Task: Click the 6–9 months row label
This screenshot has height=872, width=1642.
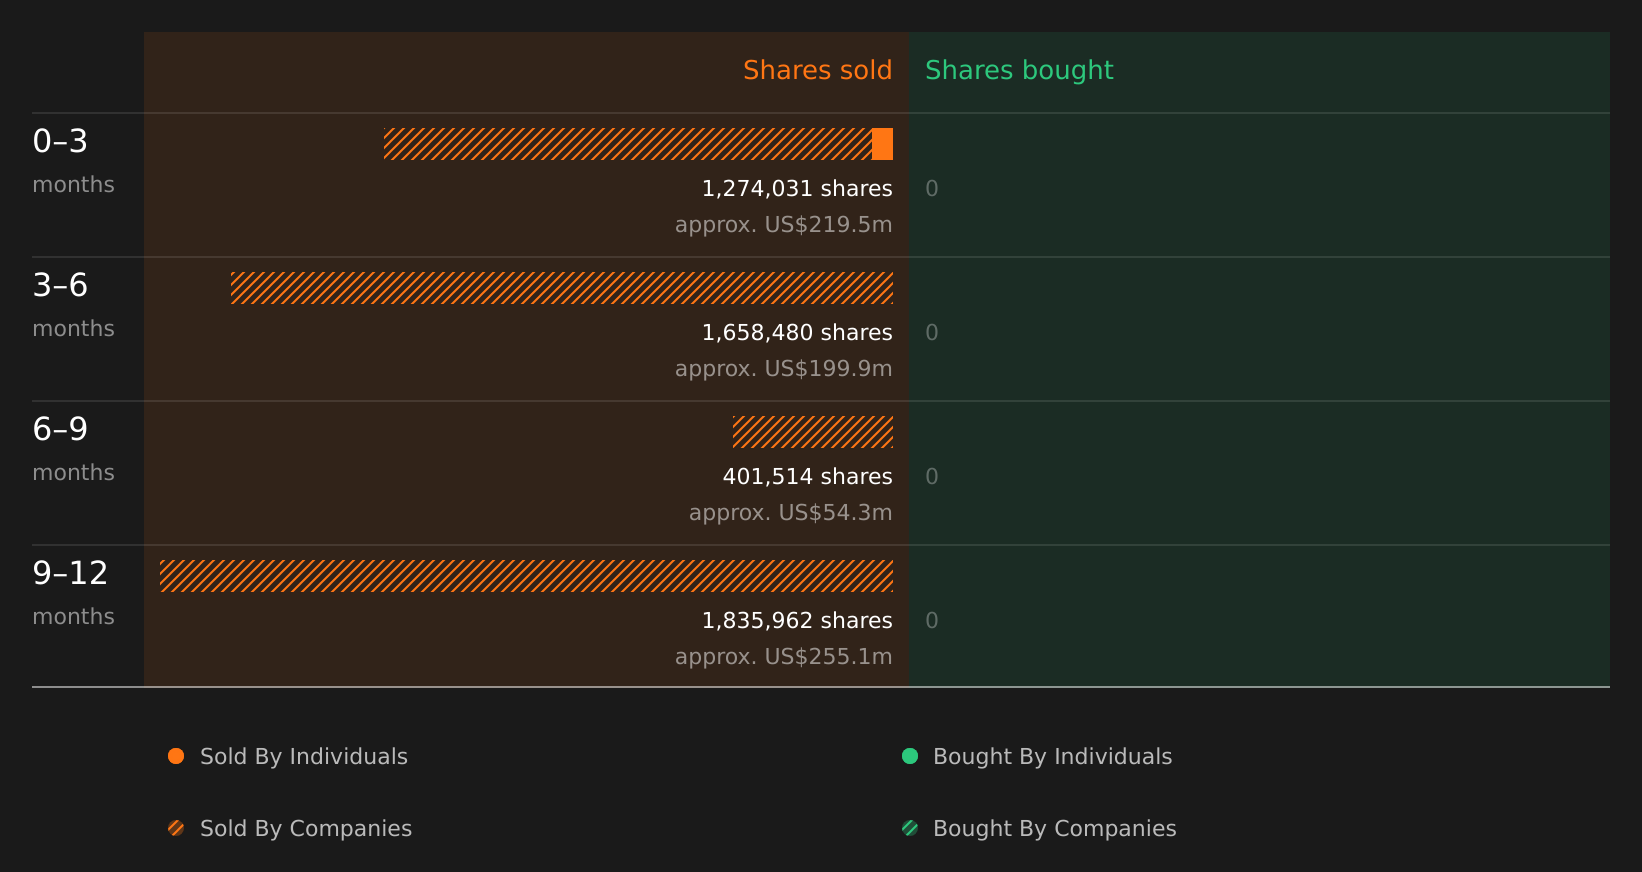Action: coord(73,449)
